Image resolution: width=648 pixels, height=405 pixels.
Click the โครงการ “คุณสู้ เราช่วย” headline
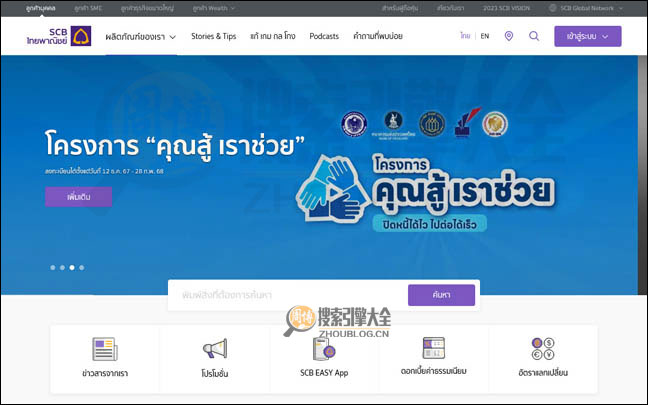[x=175, y=145]
